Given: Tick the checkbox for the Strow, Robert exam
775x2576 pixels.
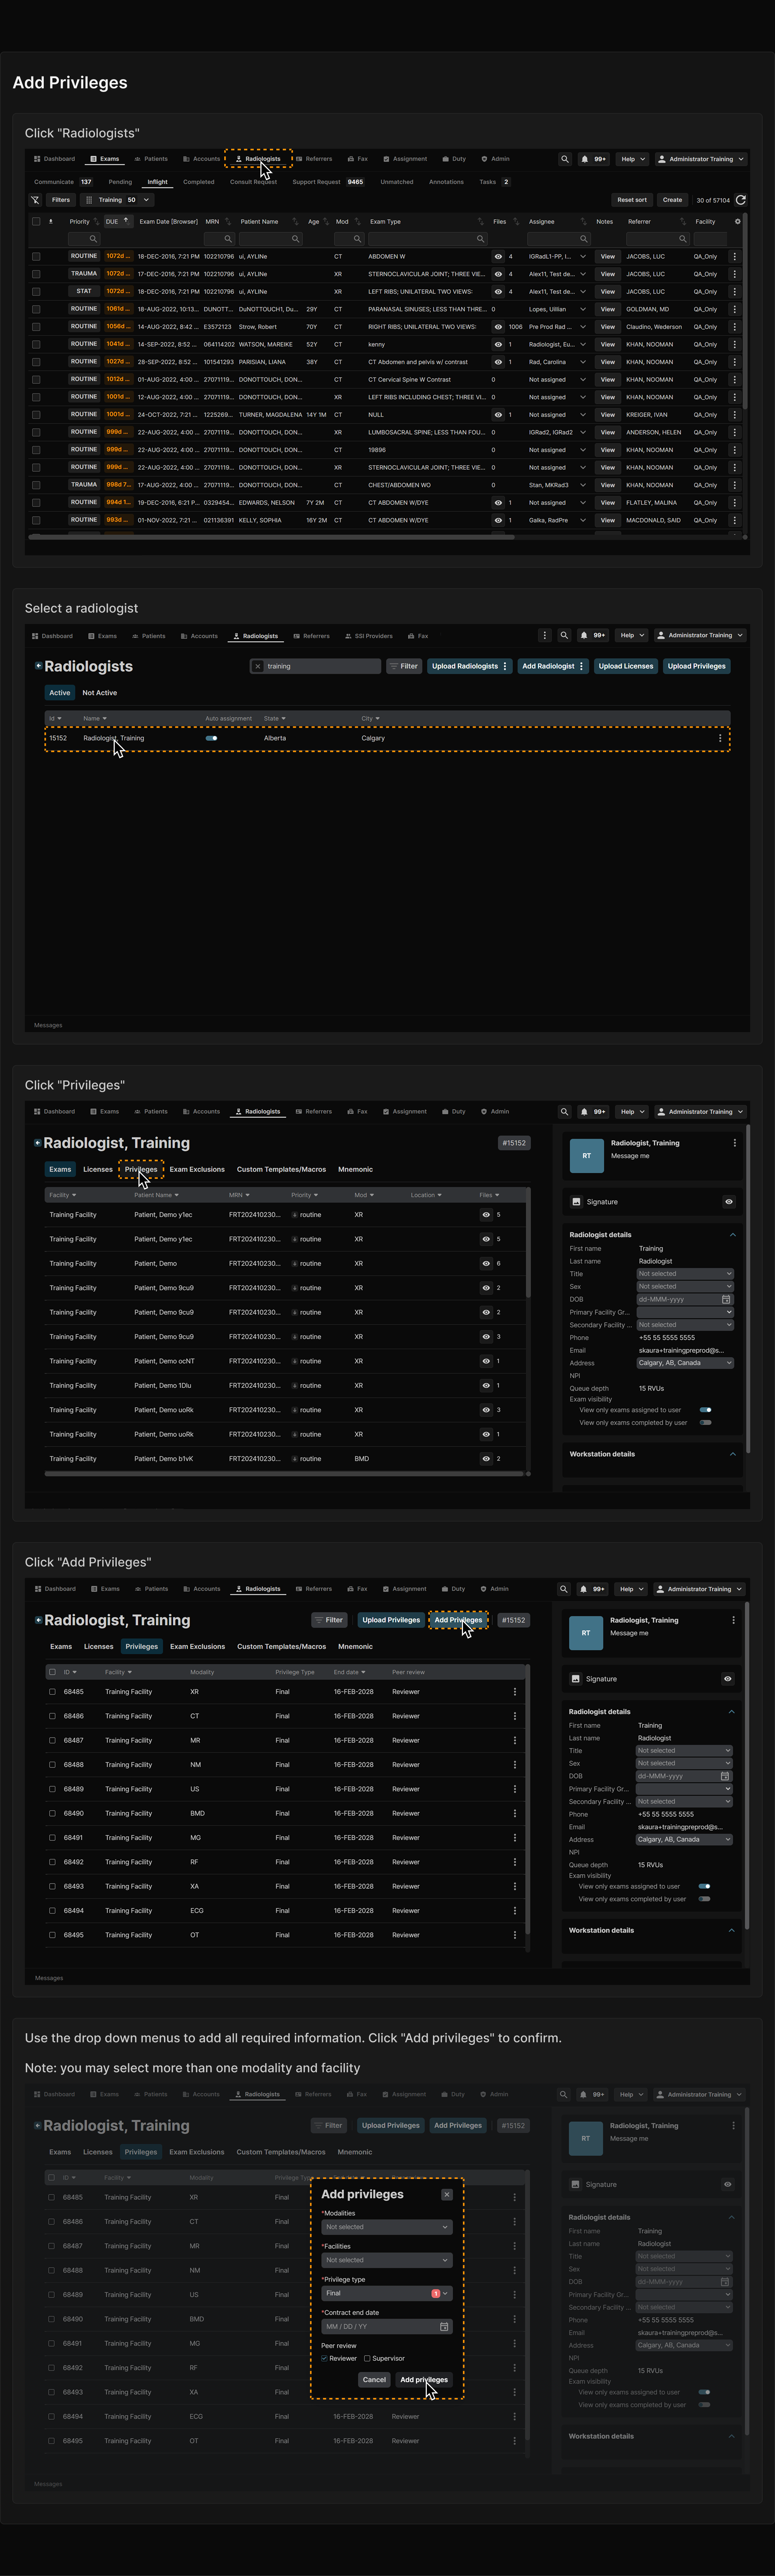Looking at the screenshot, I should tap(36, 327).
